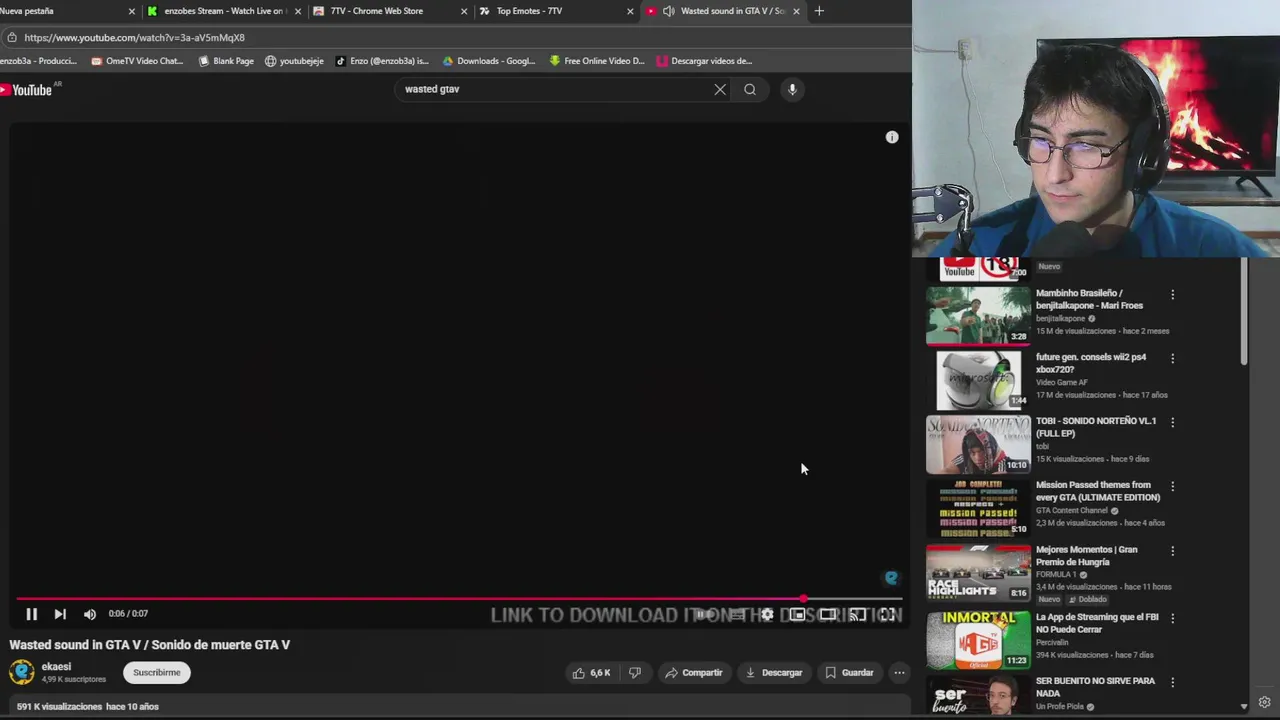This screenshot has width=1280, height=720.
Task: Toggle the autoplay switch in player
Action: (705, 614)
